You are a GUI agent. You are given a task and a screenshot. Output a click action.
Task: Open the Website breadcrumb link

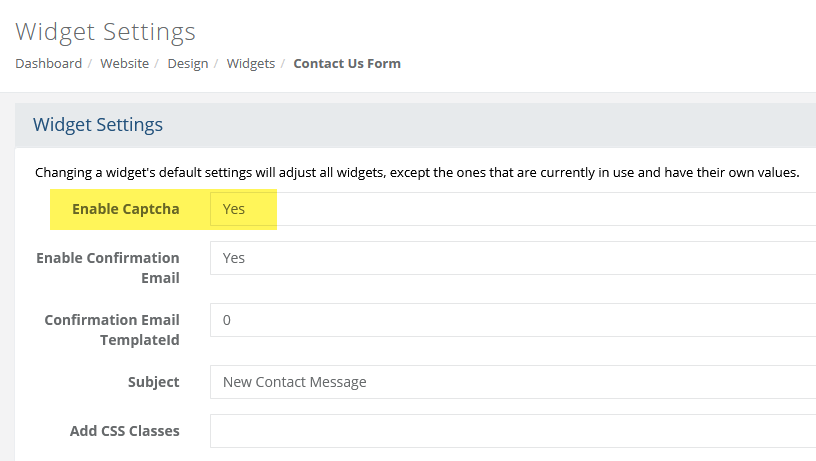pyautogui.click(x=124, y=63)
